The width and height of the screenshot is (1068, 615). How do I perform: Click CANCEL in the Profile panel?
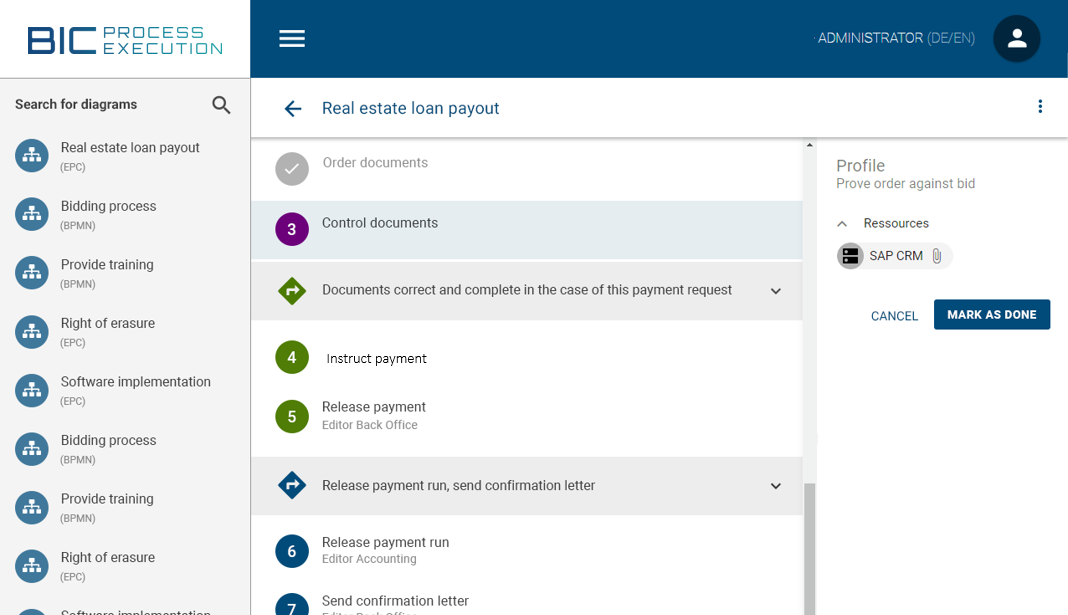click(893, 315)
